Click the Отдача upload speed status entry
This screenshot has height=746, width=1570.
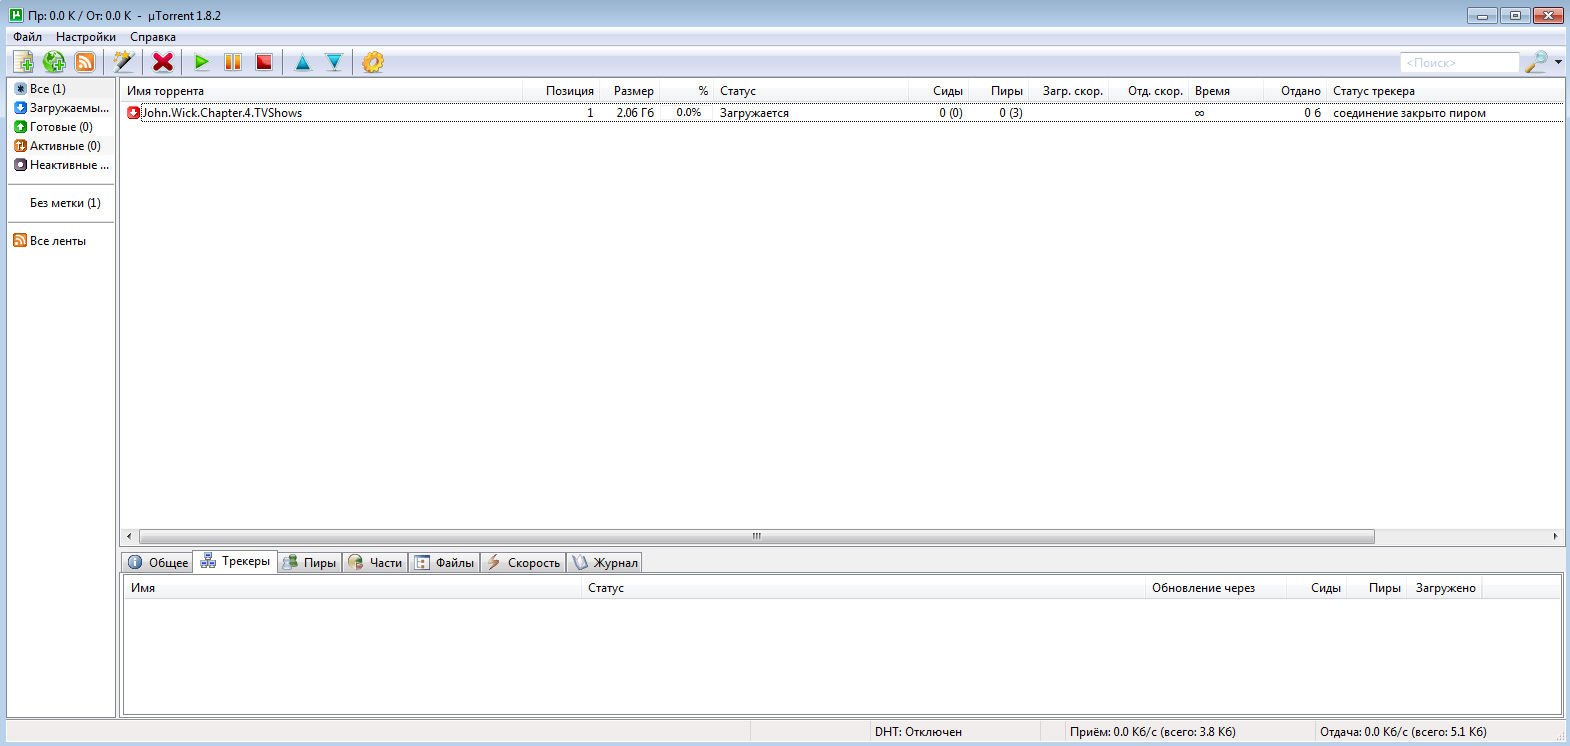click(x=1403, y=732)
